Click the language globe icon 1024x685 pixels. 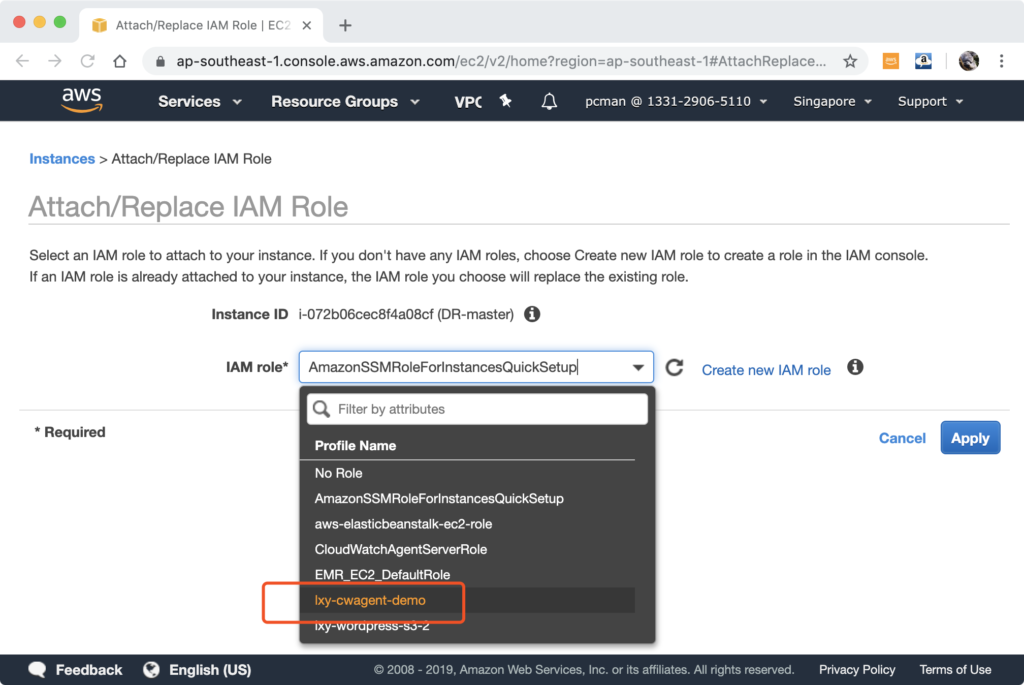[152, 669]
